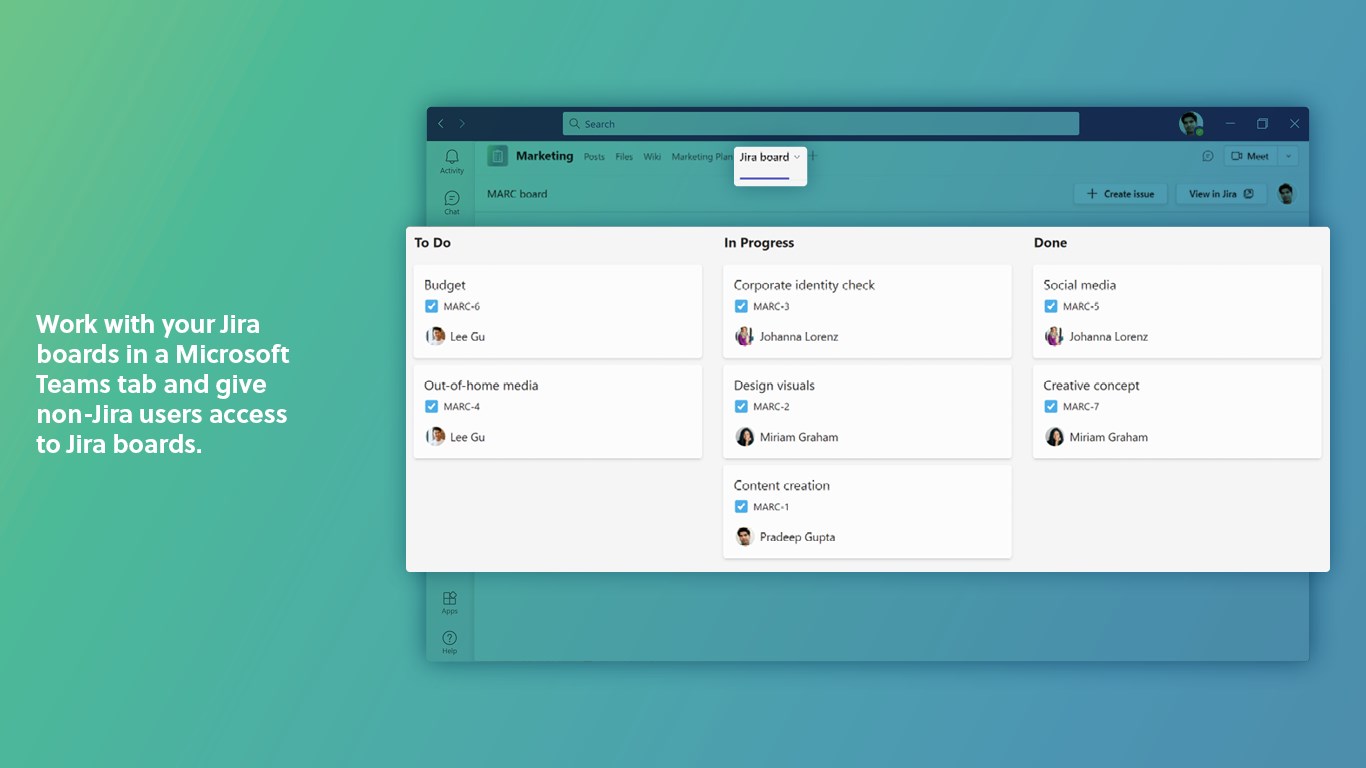Switch to the Posts tab
Screen dimensions: 1366x768
(x=594, y=157)
